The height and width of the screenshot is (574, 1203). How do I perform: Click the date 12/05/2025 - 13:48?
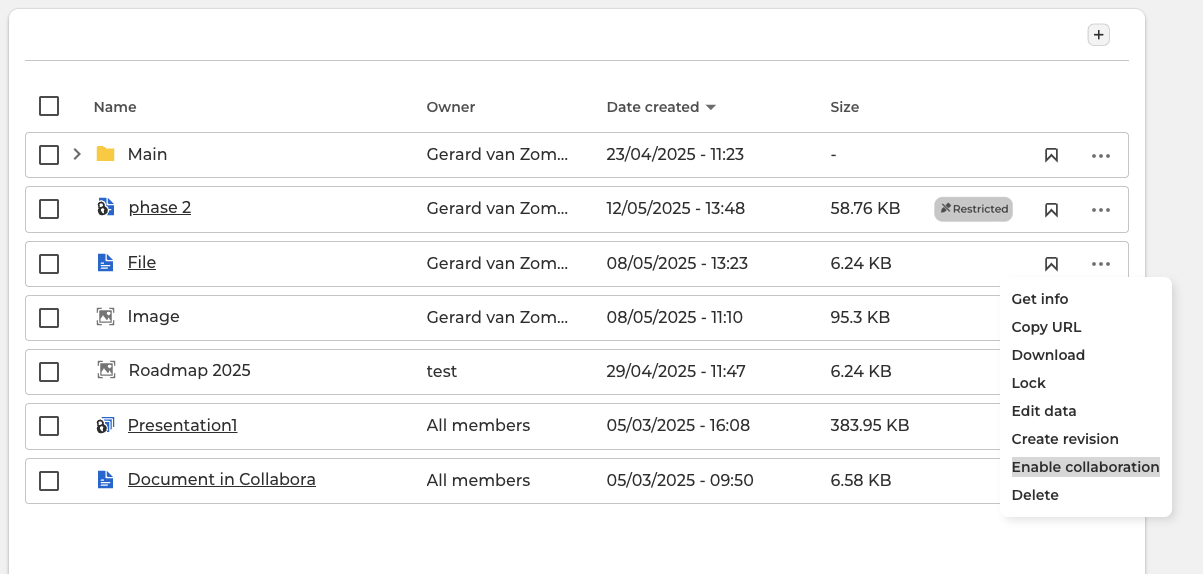[676, 208]
